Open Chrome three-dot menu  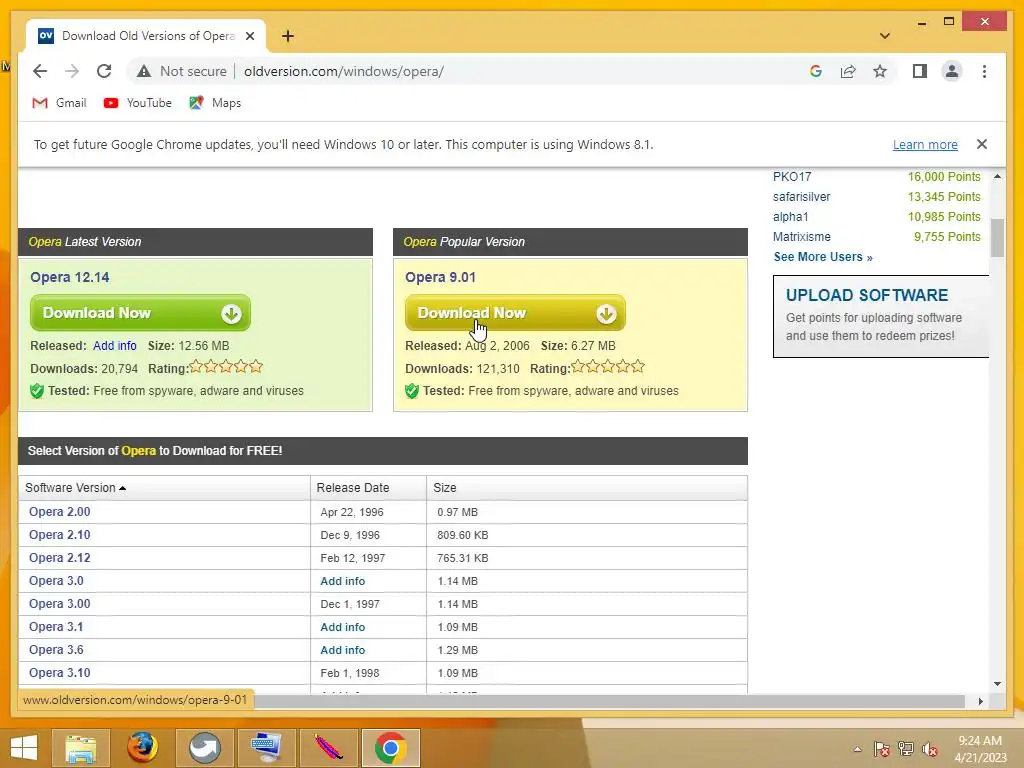coord(984,71)
